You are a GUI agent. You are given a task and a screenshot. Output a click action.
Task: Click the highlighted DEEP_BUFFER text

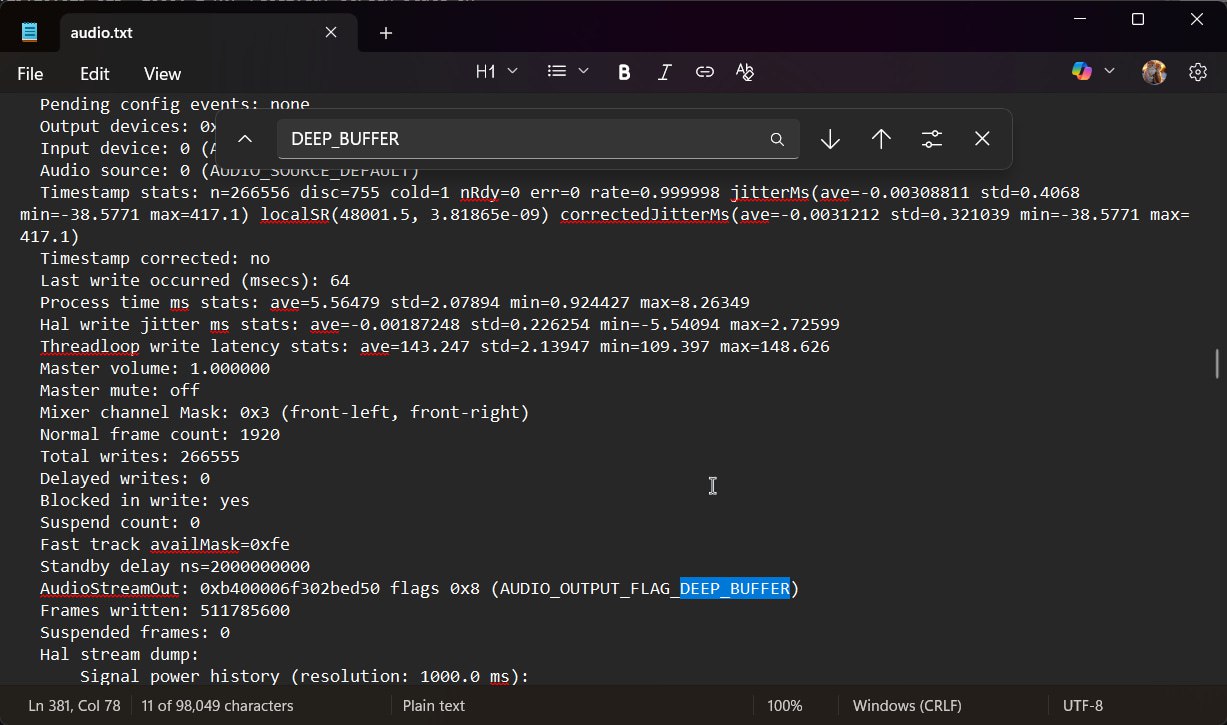[735, 588]
